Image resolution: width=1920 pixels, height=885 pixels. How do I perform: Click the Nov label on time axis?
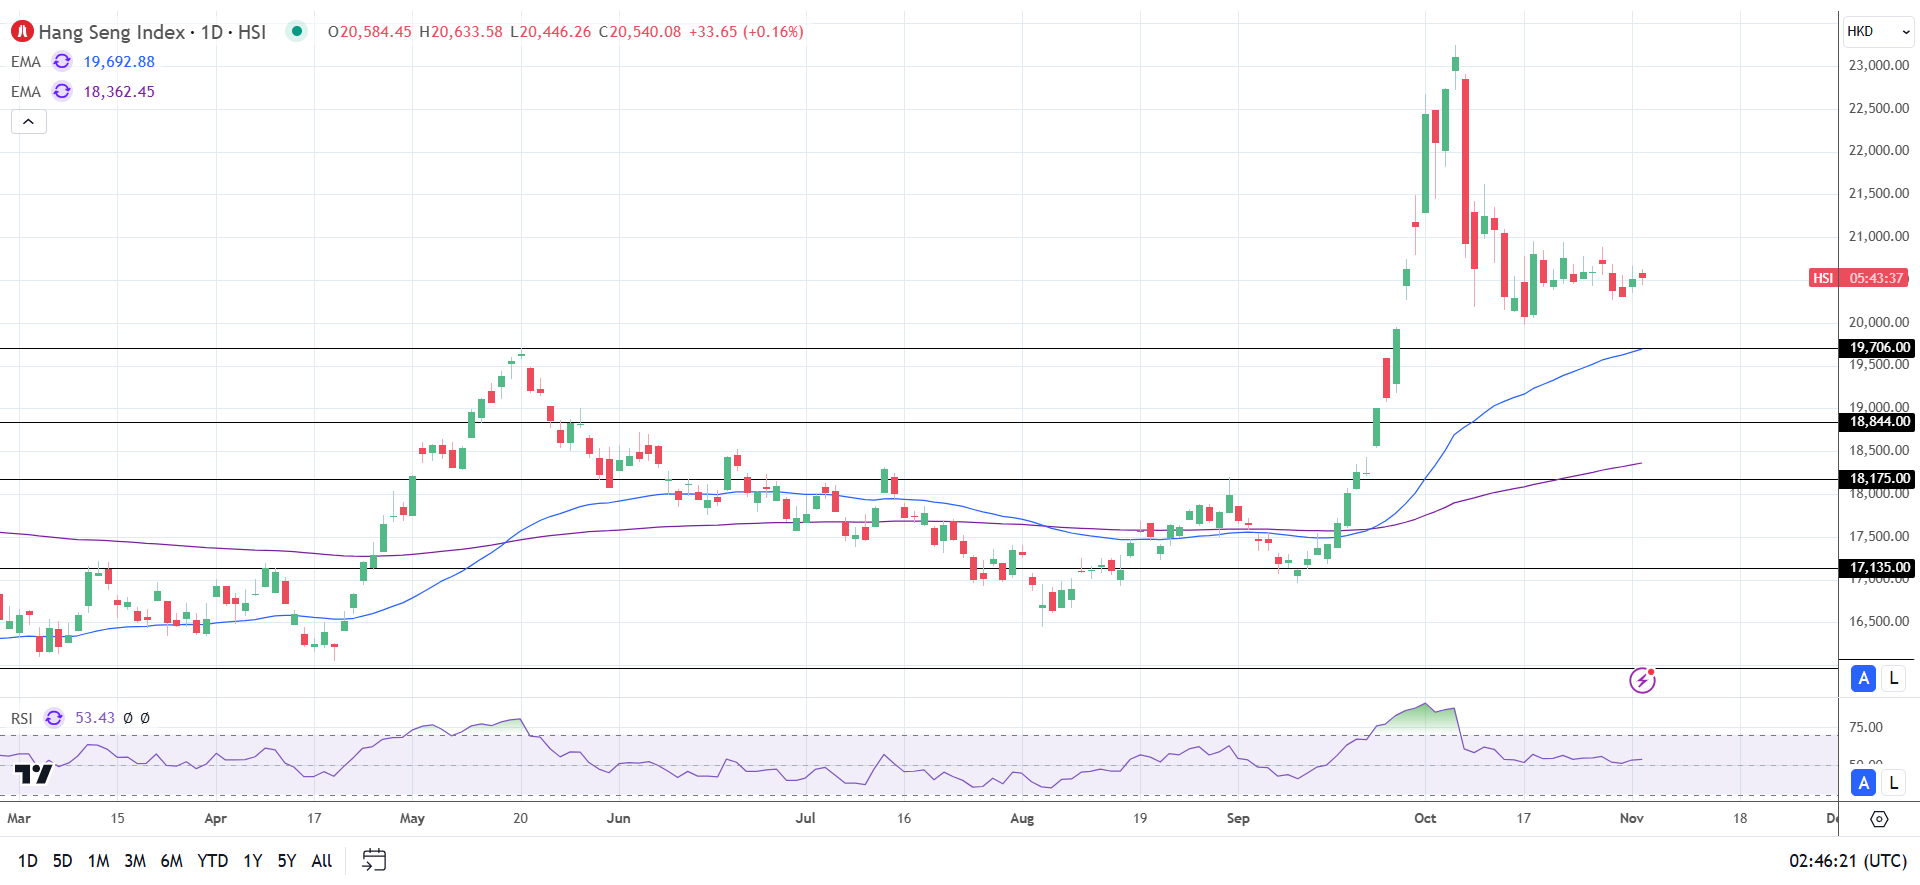[1631, 818]
